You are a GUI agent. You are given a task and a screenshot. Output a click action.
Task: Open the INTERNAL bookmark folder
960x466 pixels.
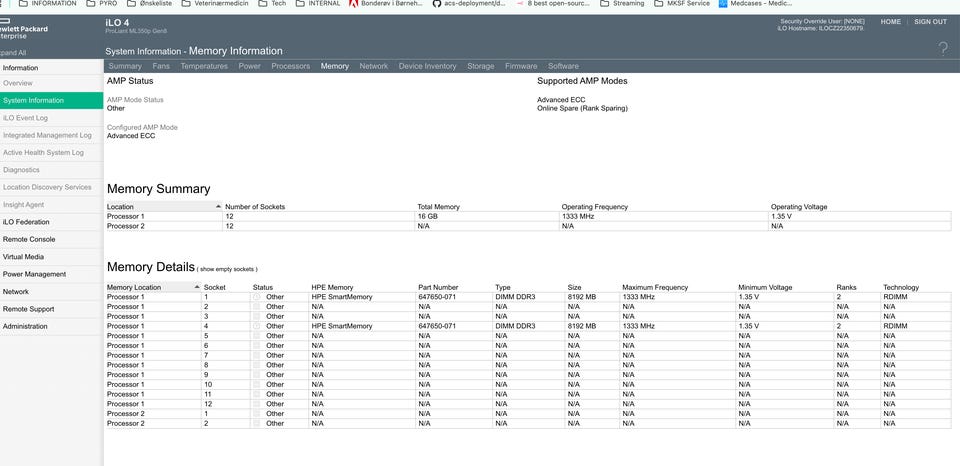click(x=318, y=4)
